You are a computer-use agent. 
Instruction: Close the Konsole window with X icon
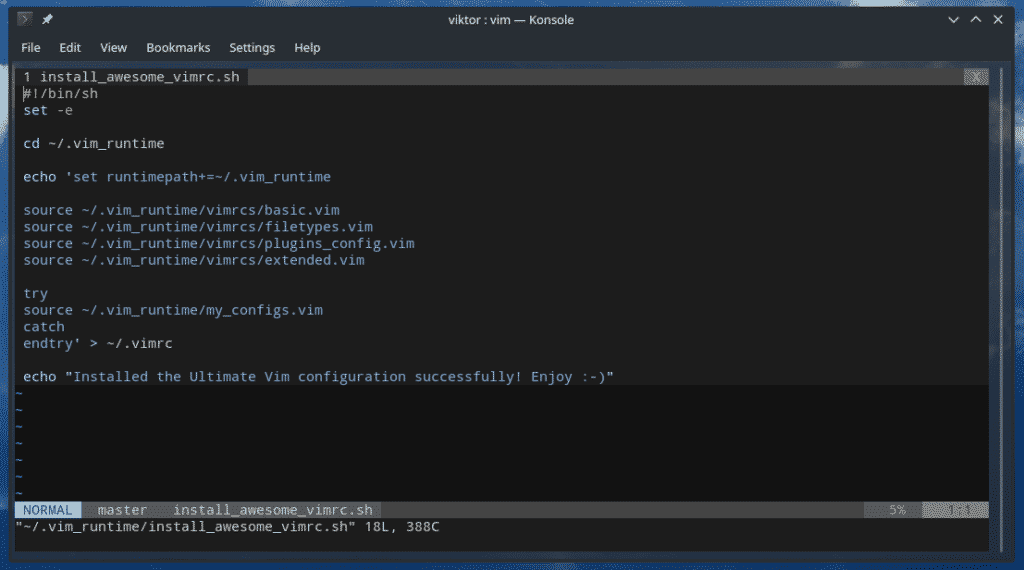tap(998, 20)
